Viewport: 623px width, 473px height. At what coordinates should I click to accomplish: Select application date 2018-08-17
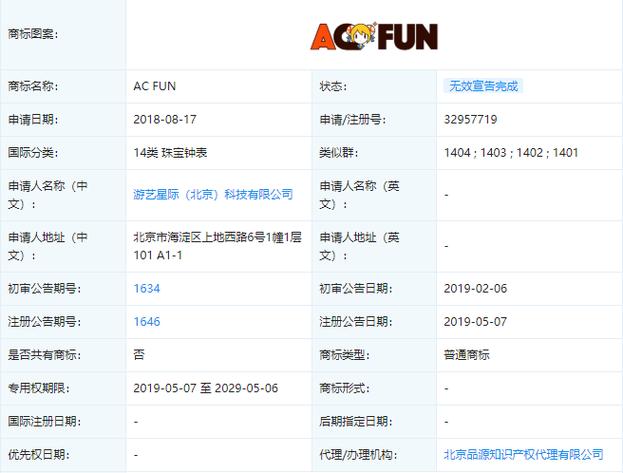tap(165, 120)
